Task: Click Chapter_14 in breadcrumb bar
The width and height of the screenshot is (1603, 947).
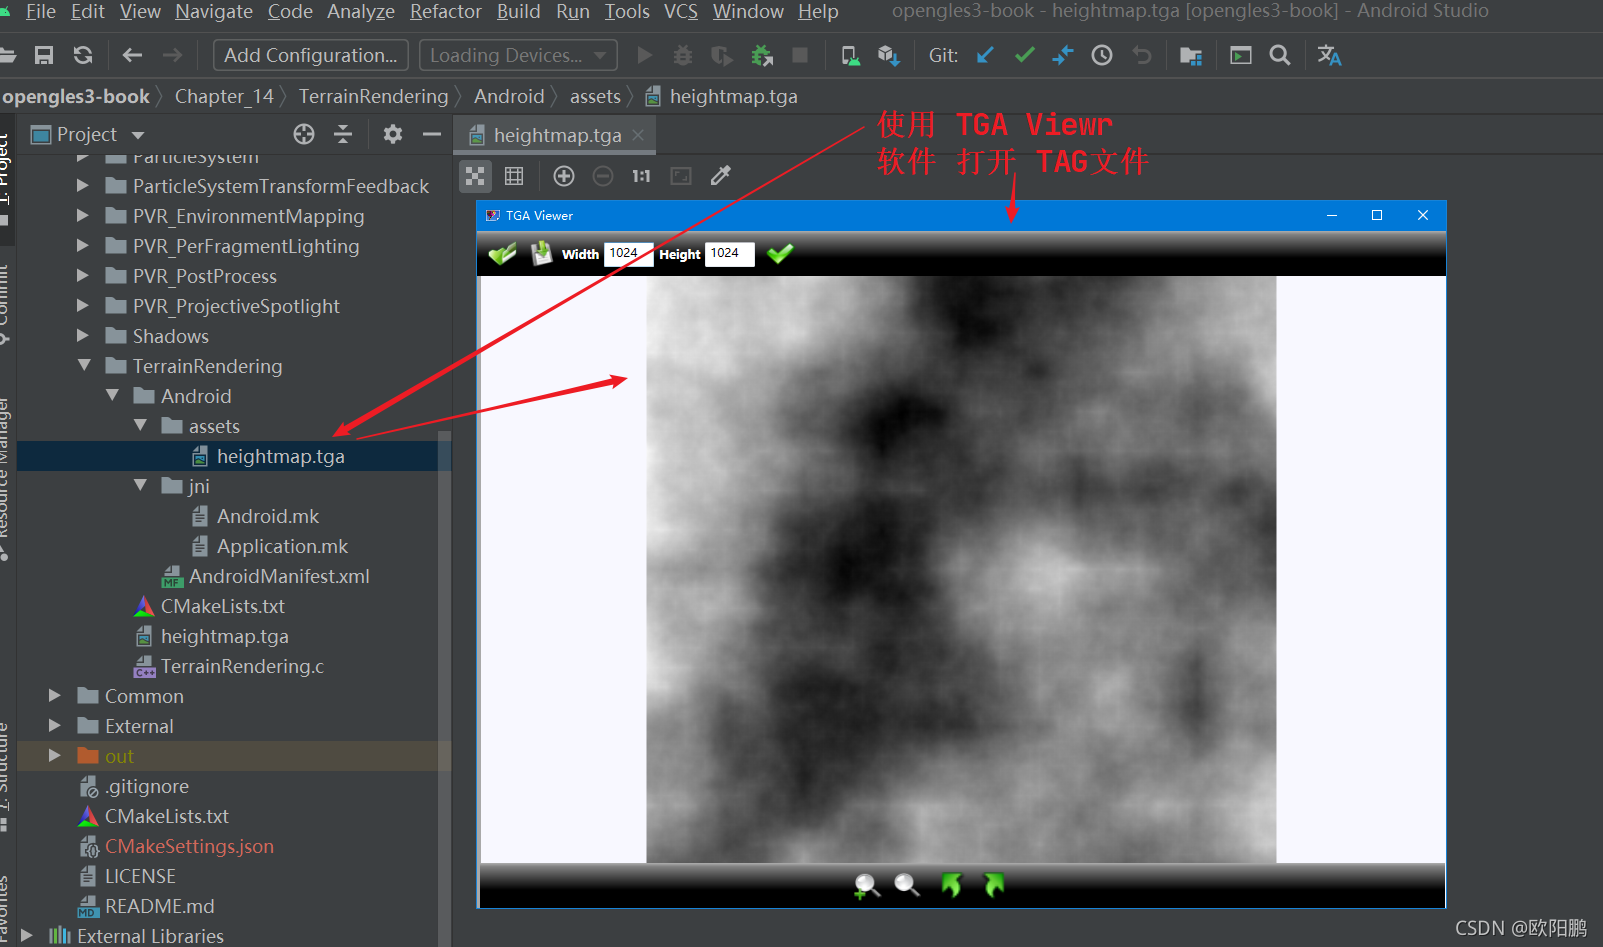Action: (x=224, y=96)
